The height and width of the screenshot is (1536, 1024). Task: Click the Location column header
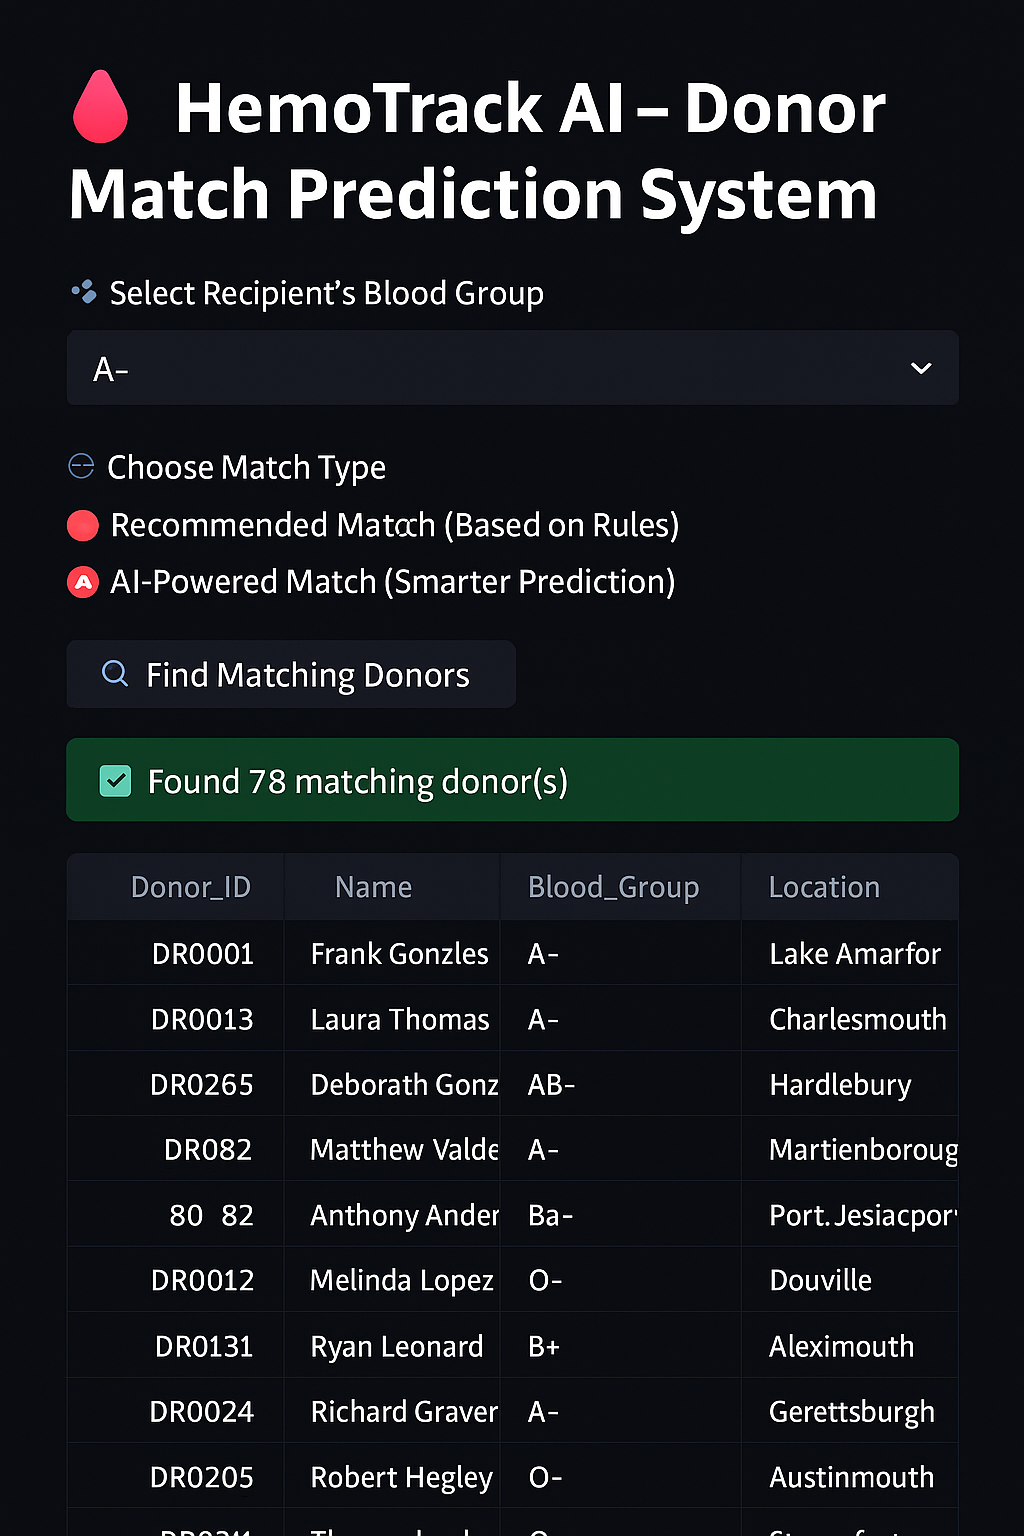824,887
